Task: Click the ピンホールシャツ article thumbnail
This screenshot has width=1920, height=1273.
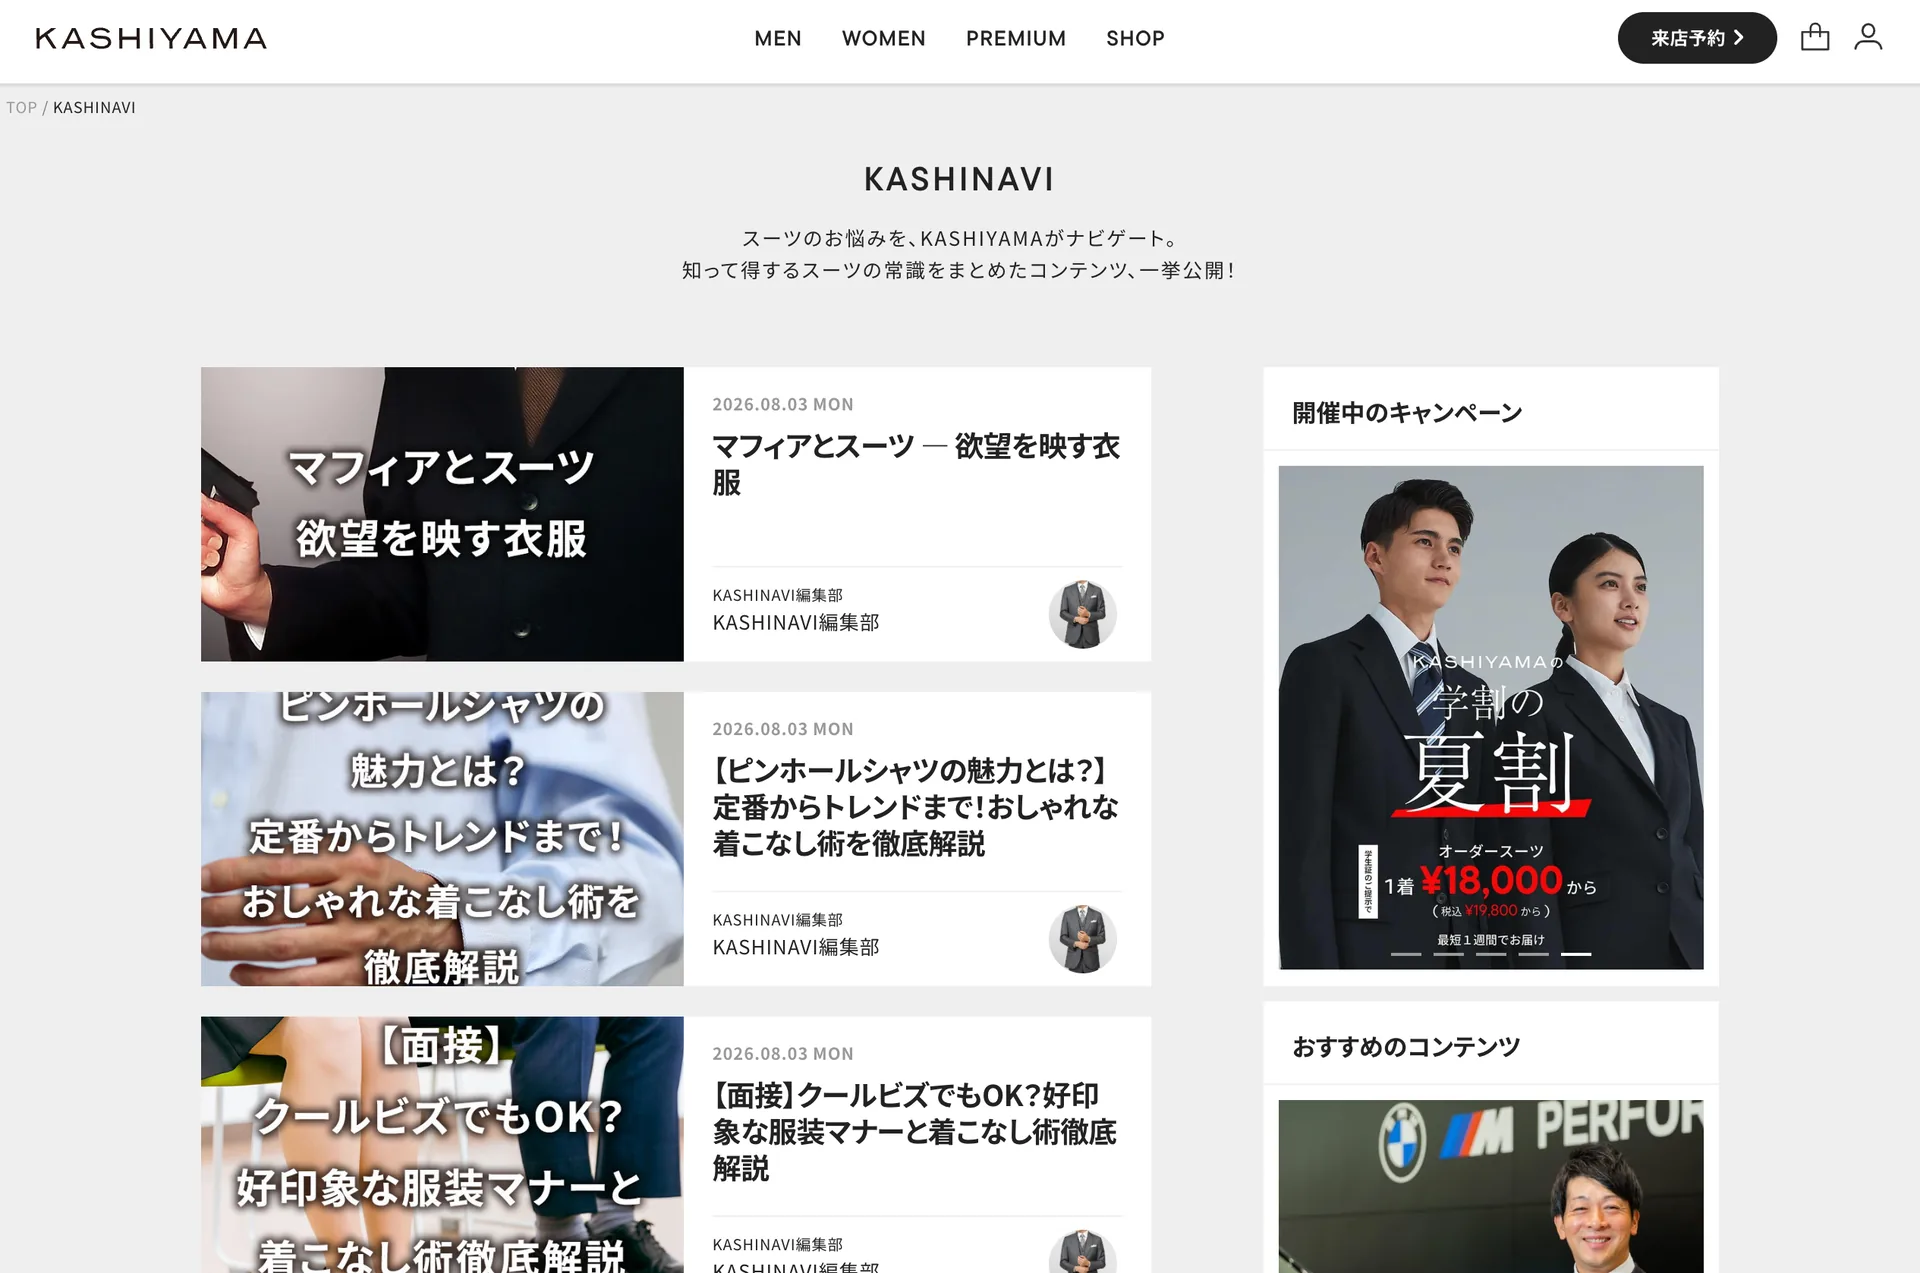Action: coord(442,839)
